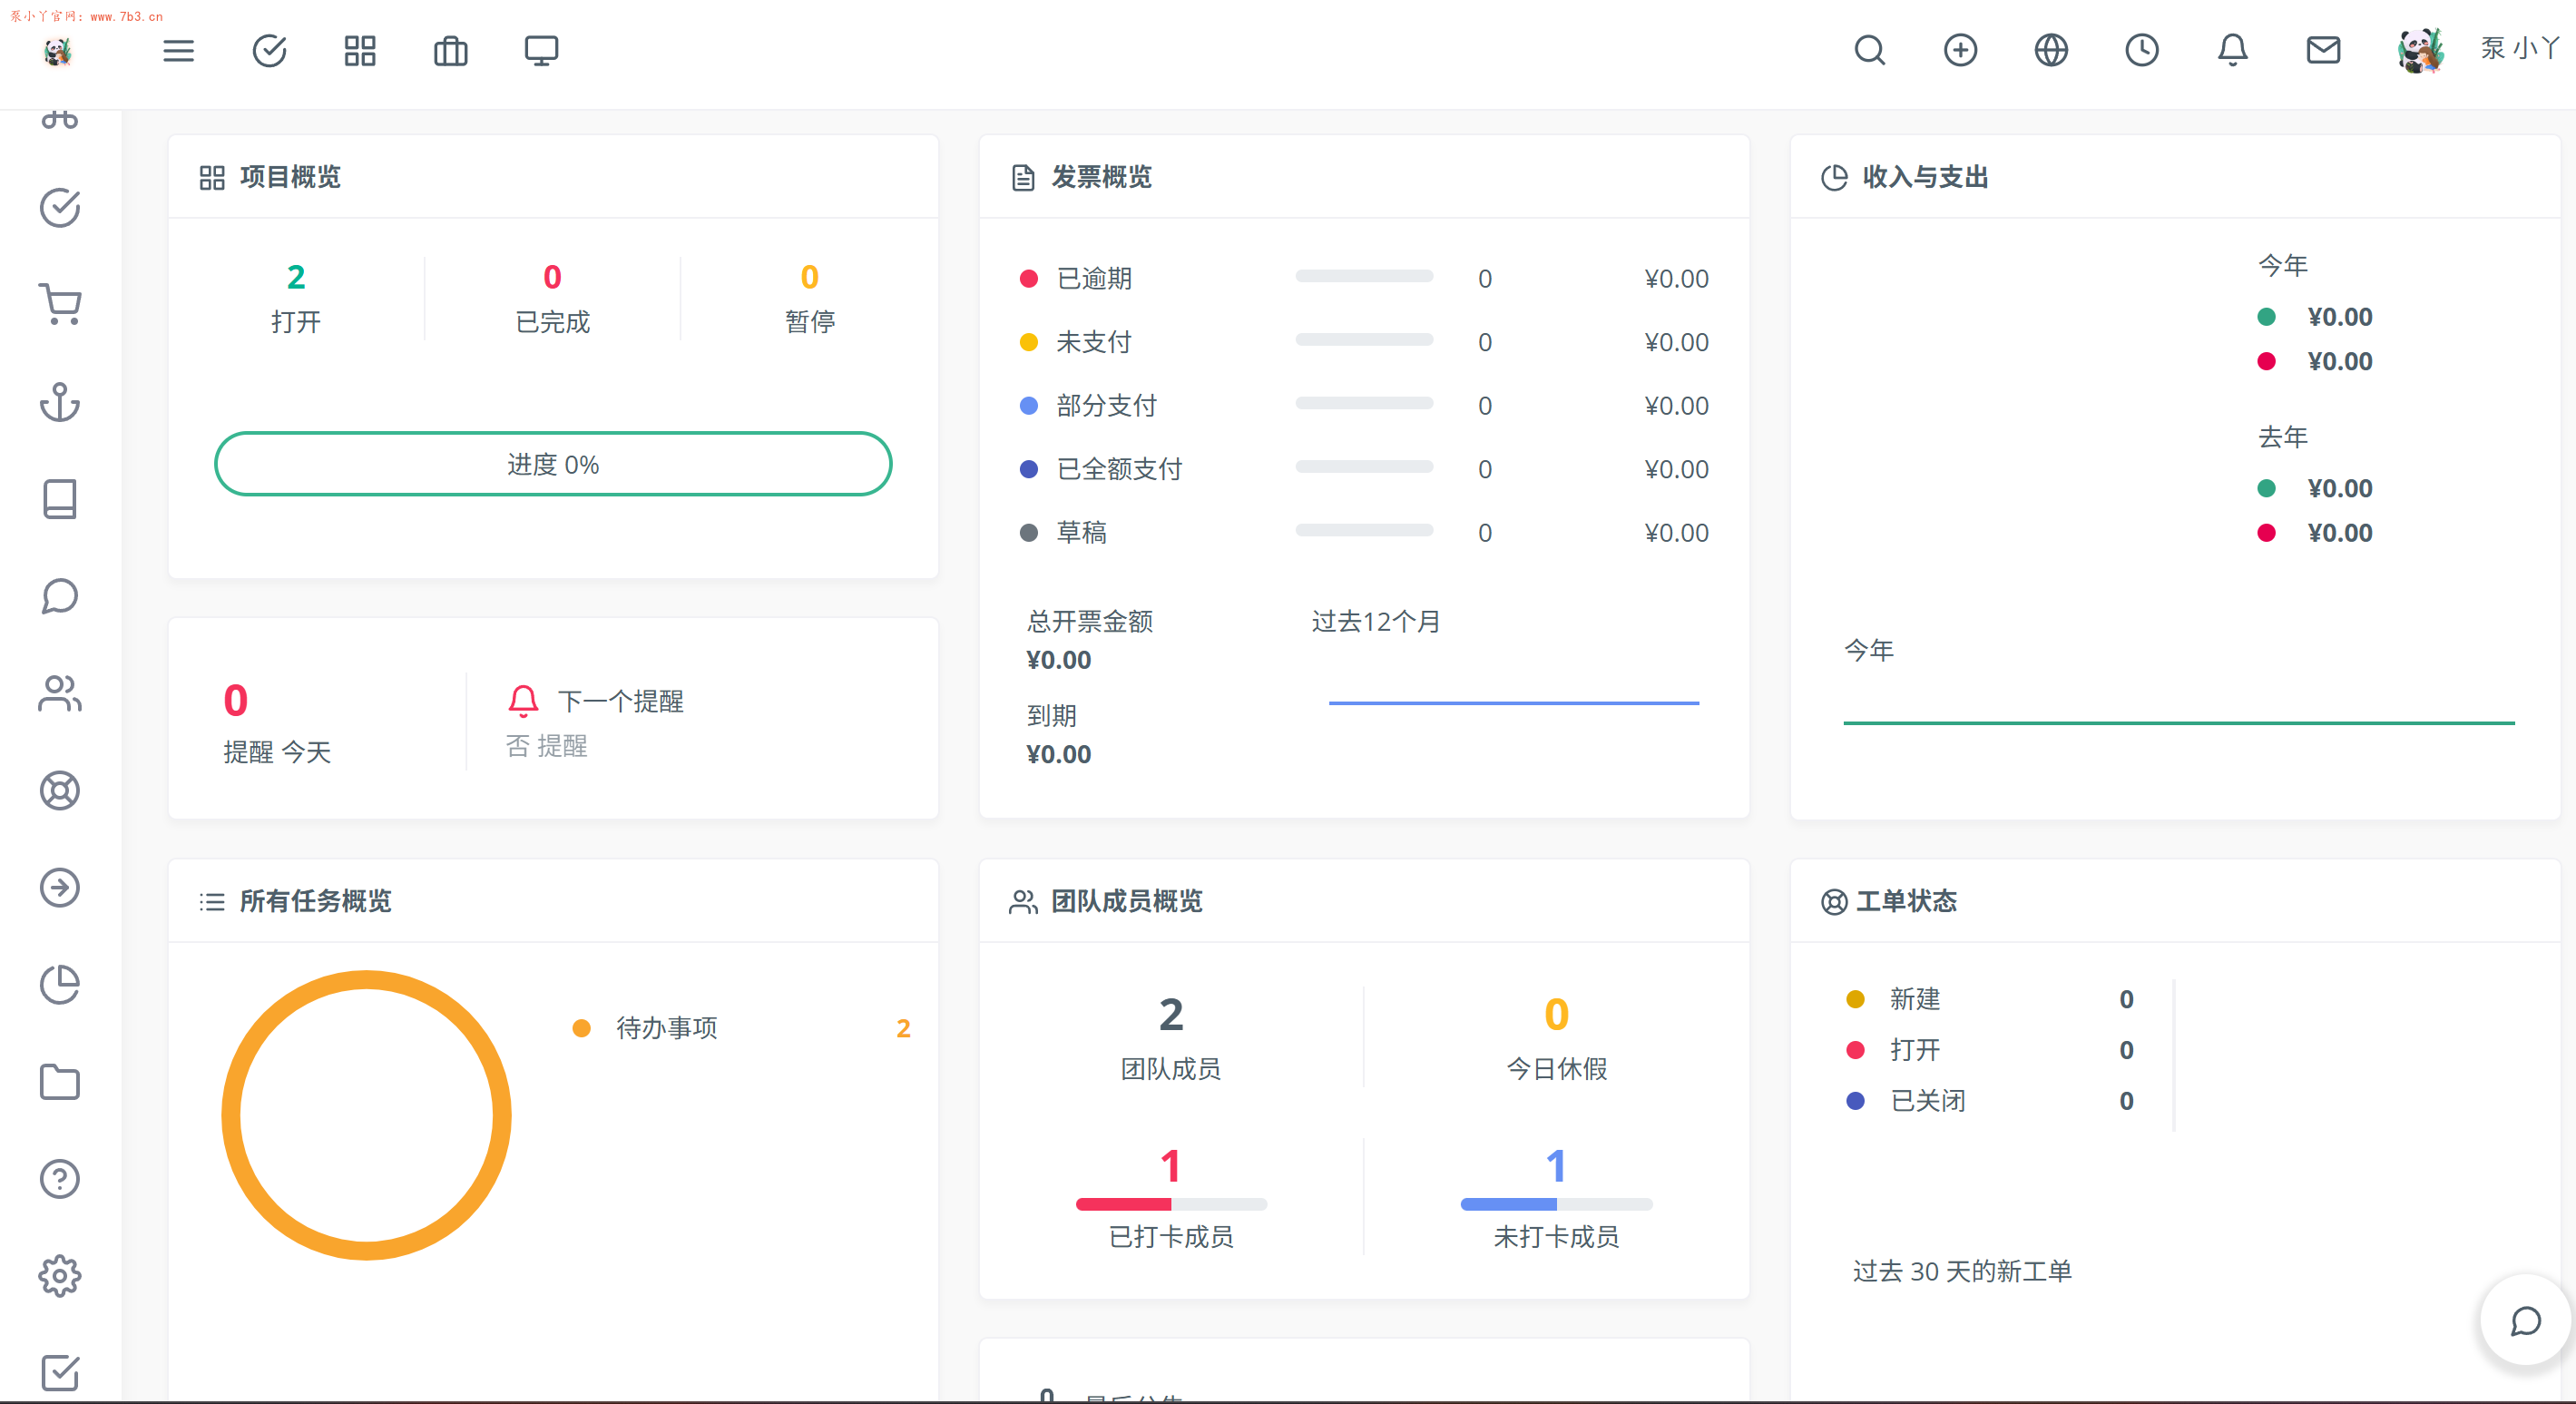Click 项目概览 card title
Screen dimensions: 2576x1404
290,177
